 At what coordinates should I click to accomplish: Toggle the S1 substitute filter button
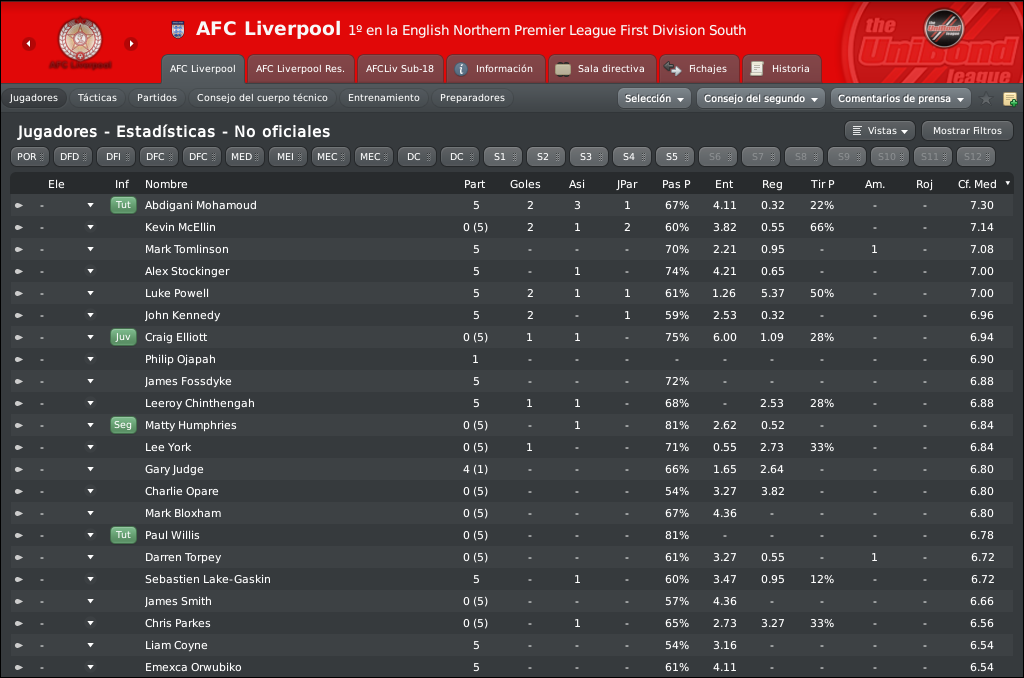click(x=502, y=156)
